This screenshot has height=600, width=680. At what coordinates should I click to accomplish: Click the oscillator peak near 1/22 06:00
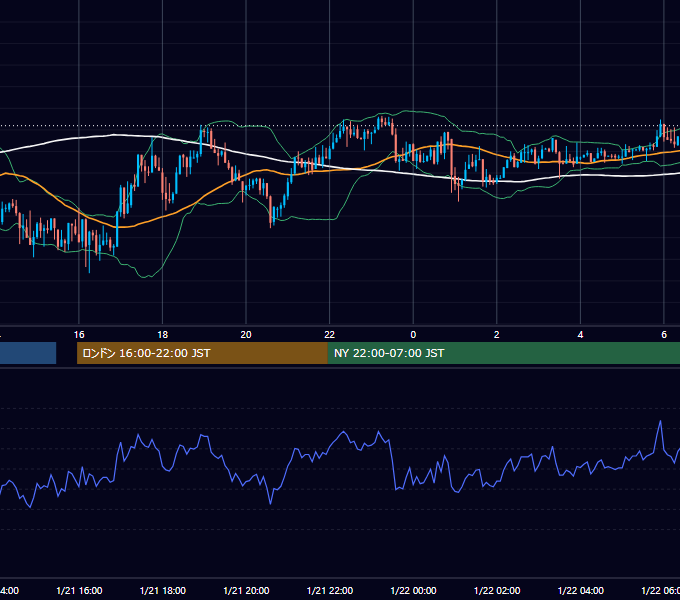tap(660, 421)
